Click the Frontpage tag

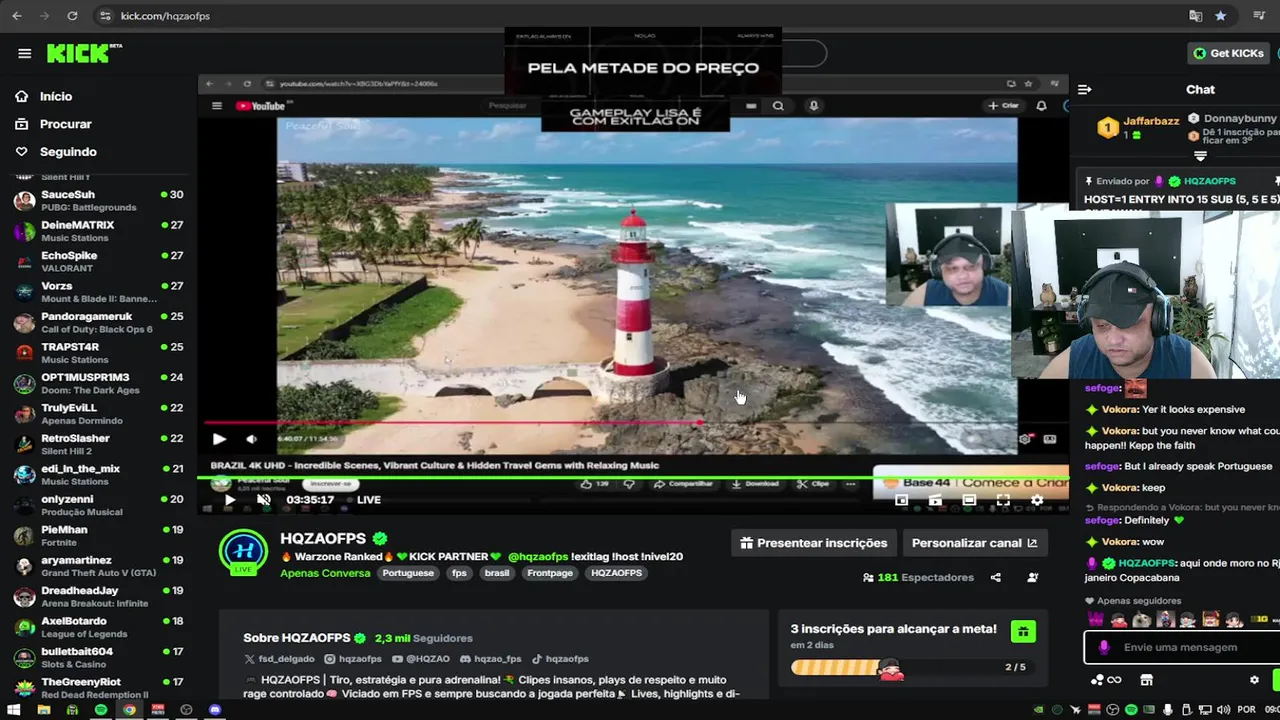point(550,573)
